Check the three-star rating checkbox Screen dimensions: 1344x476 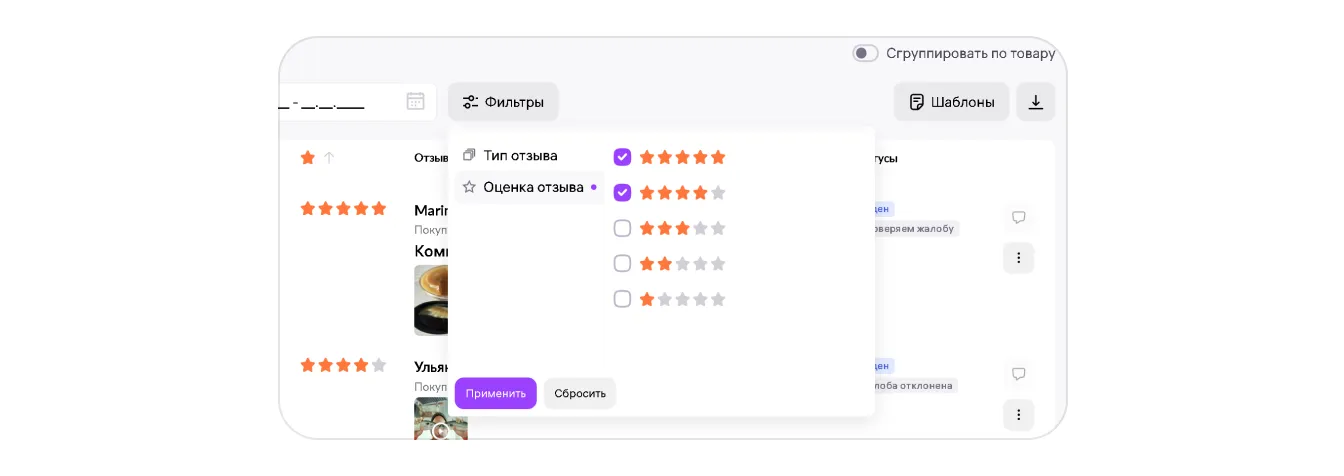click(x=622, y=228)
